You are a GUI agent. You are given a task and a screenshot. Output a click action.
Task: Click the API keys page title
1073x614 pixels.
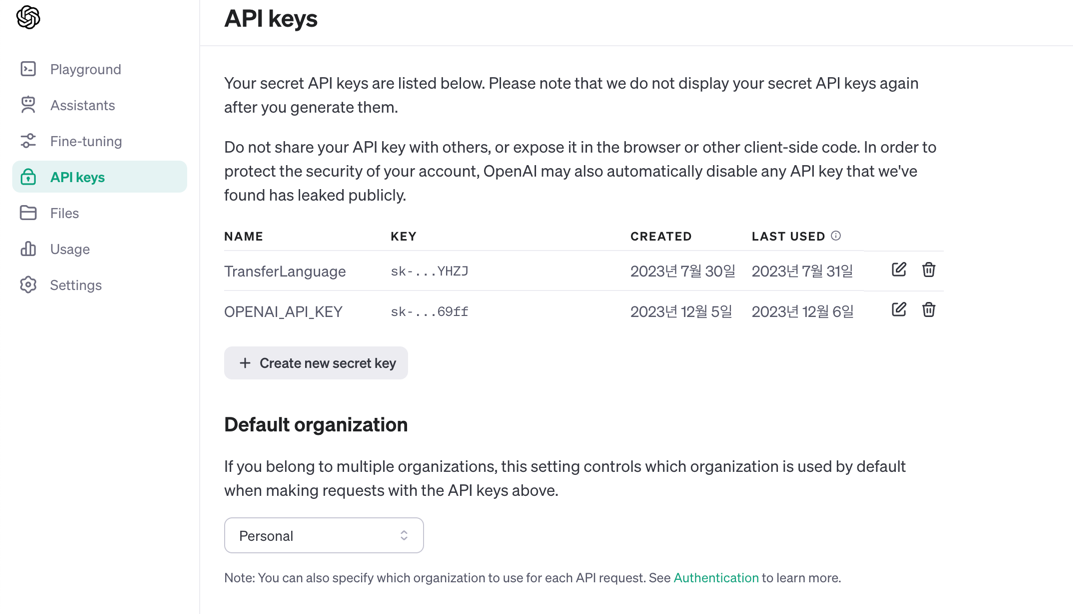click(271, 18)
